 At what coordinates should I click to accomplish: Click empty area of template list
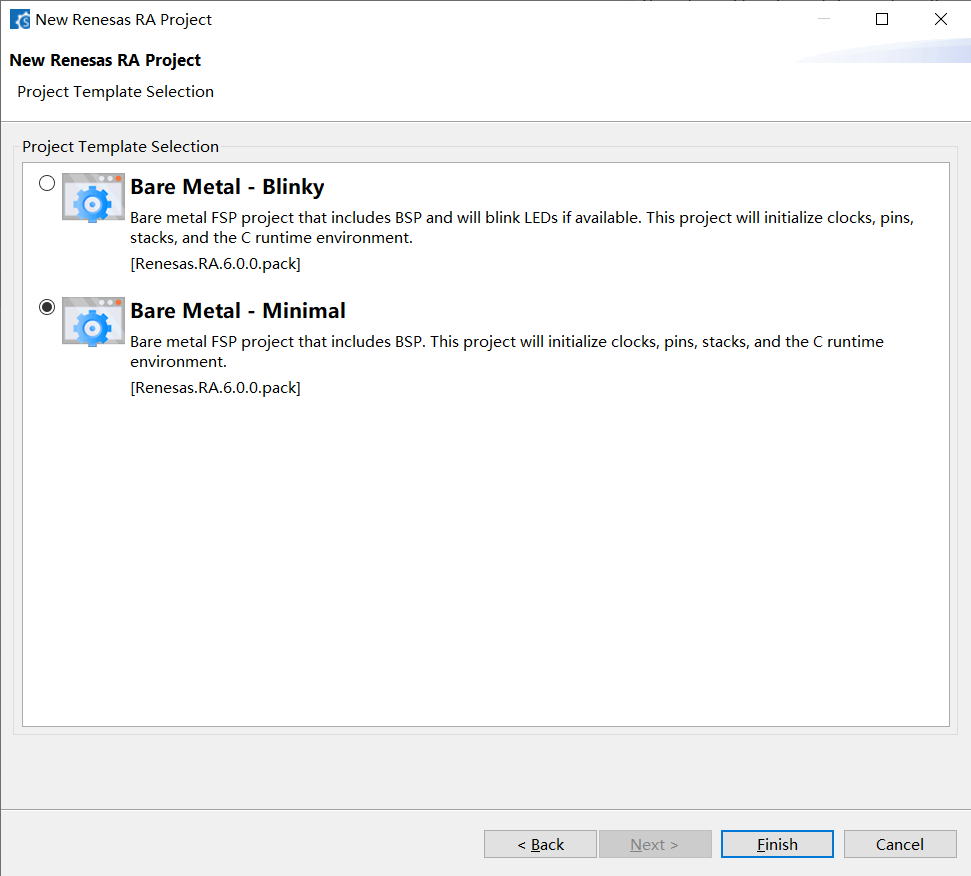point(485,560)
